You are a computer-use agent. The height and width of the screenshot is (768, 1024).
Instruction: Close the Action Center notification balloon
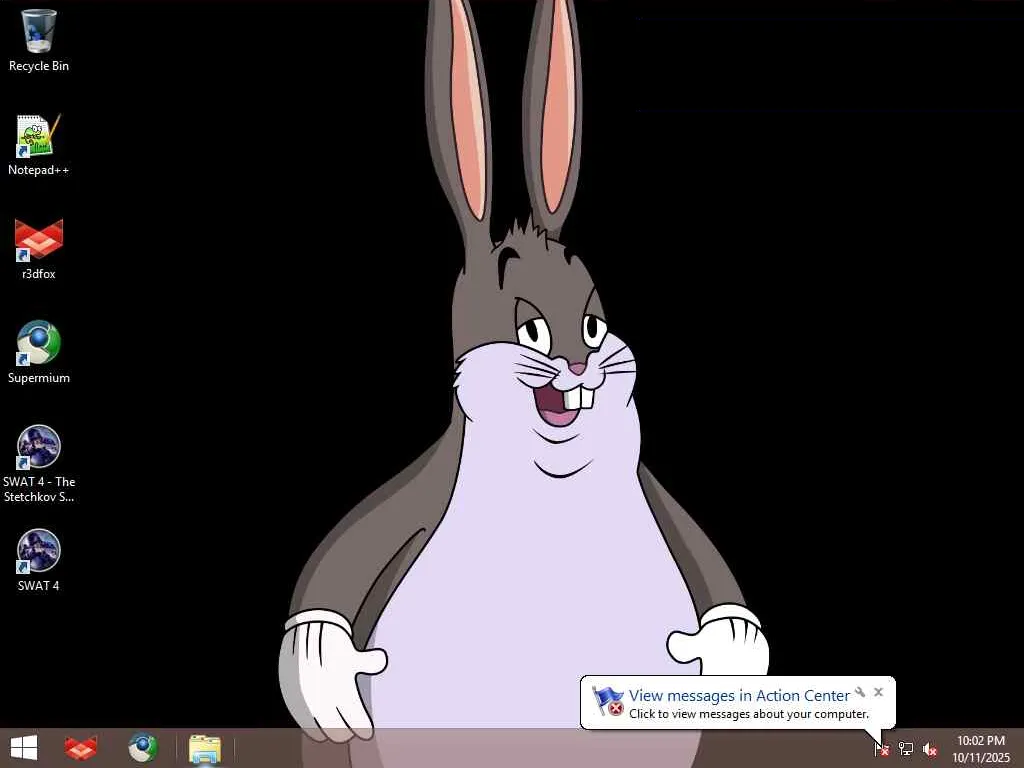pos(878,692)
